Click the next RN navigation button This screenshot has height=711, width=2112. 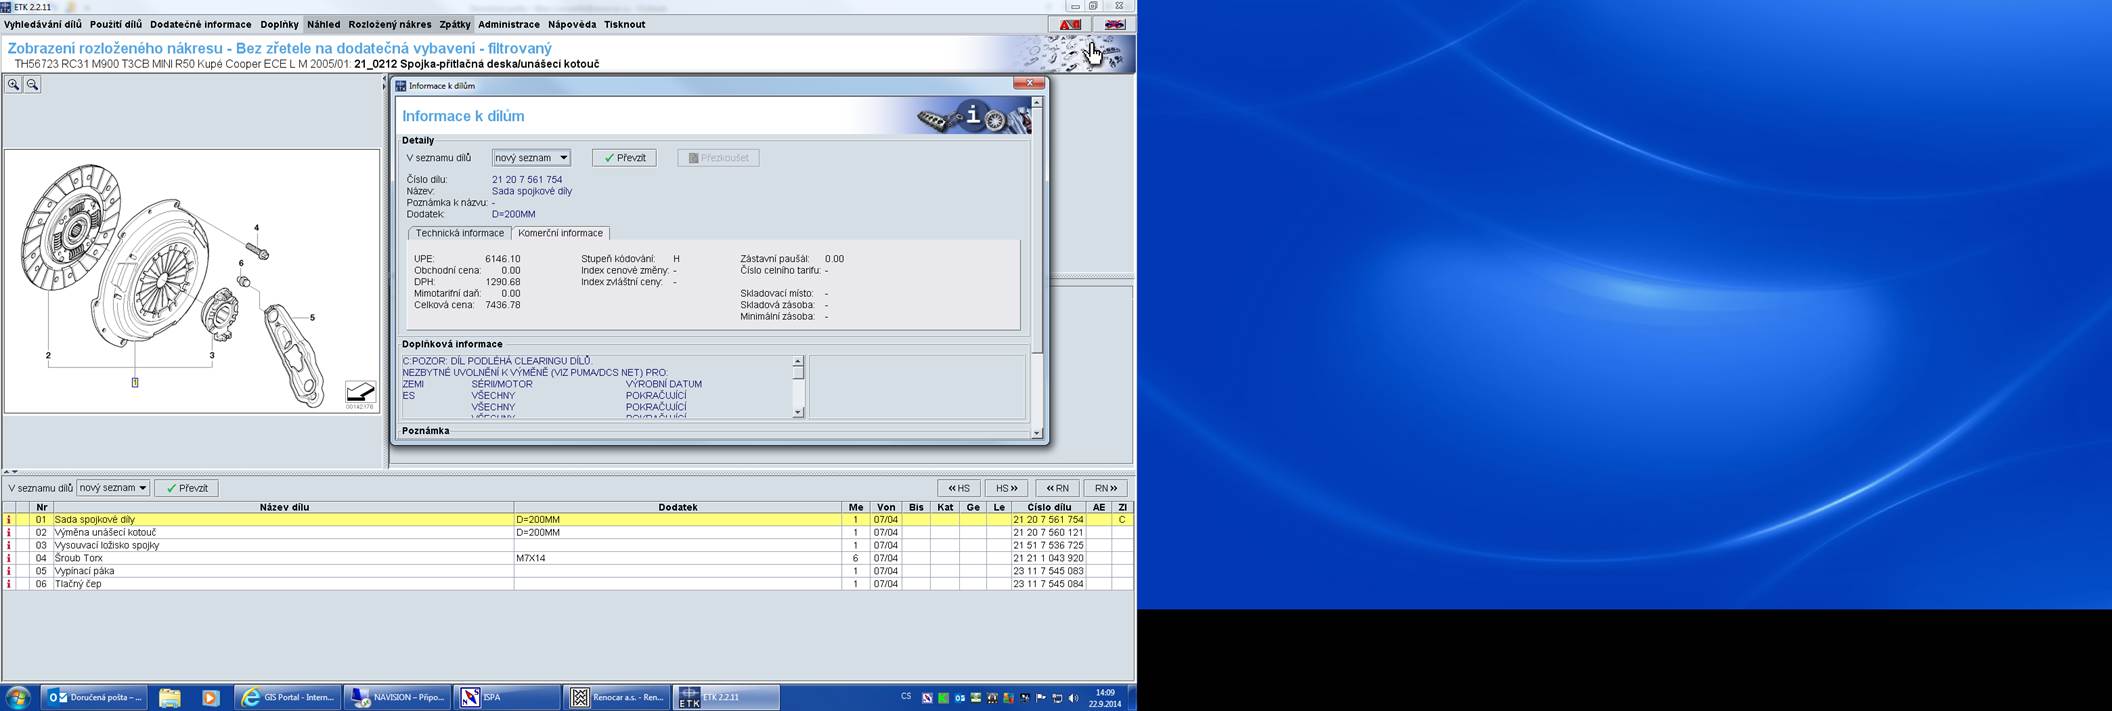[1105, 488]
